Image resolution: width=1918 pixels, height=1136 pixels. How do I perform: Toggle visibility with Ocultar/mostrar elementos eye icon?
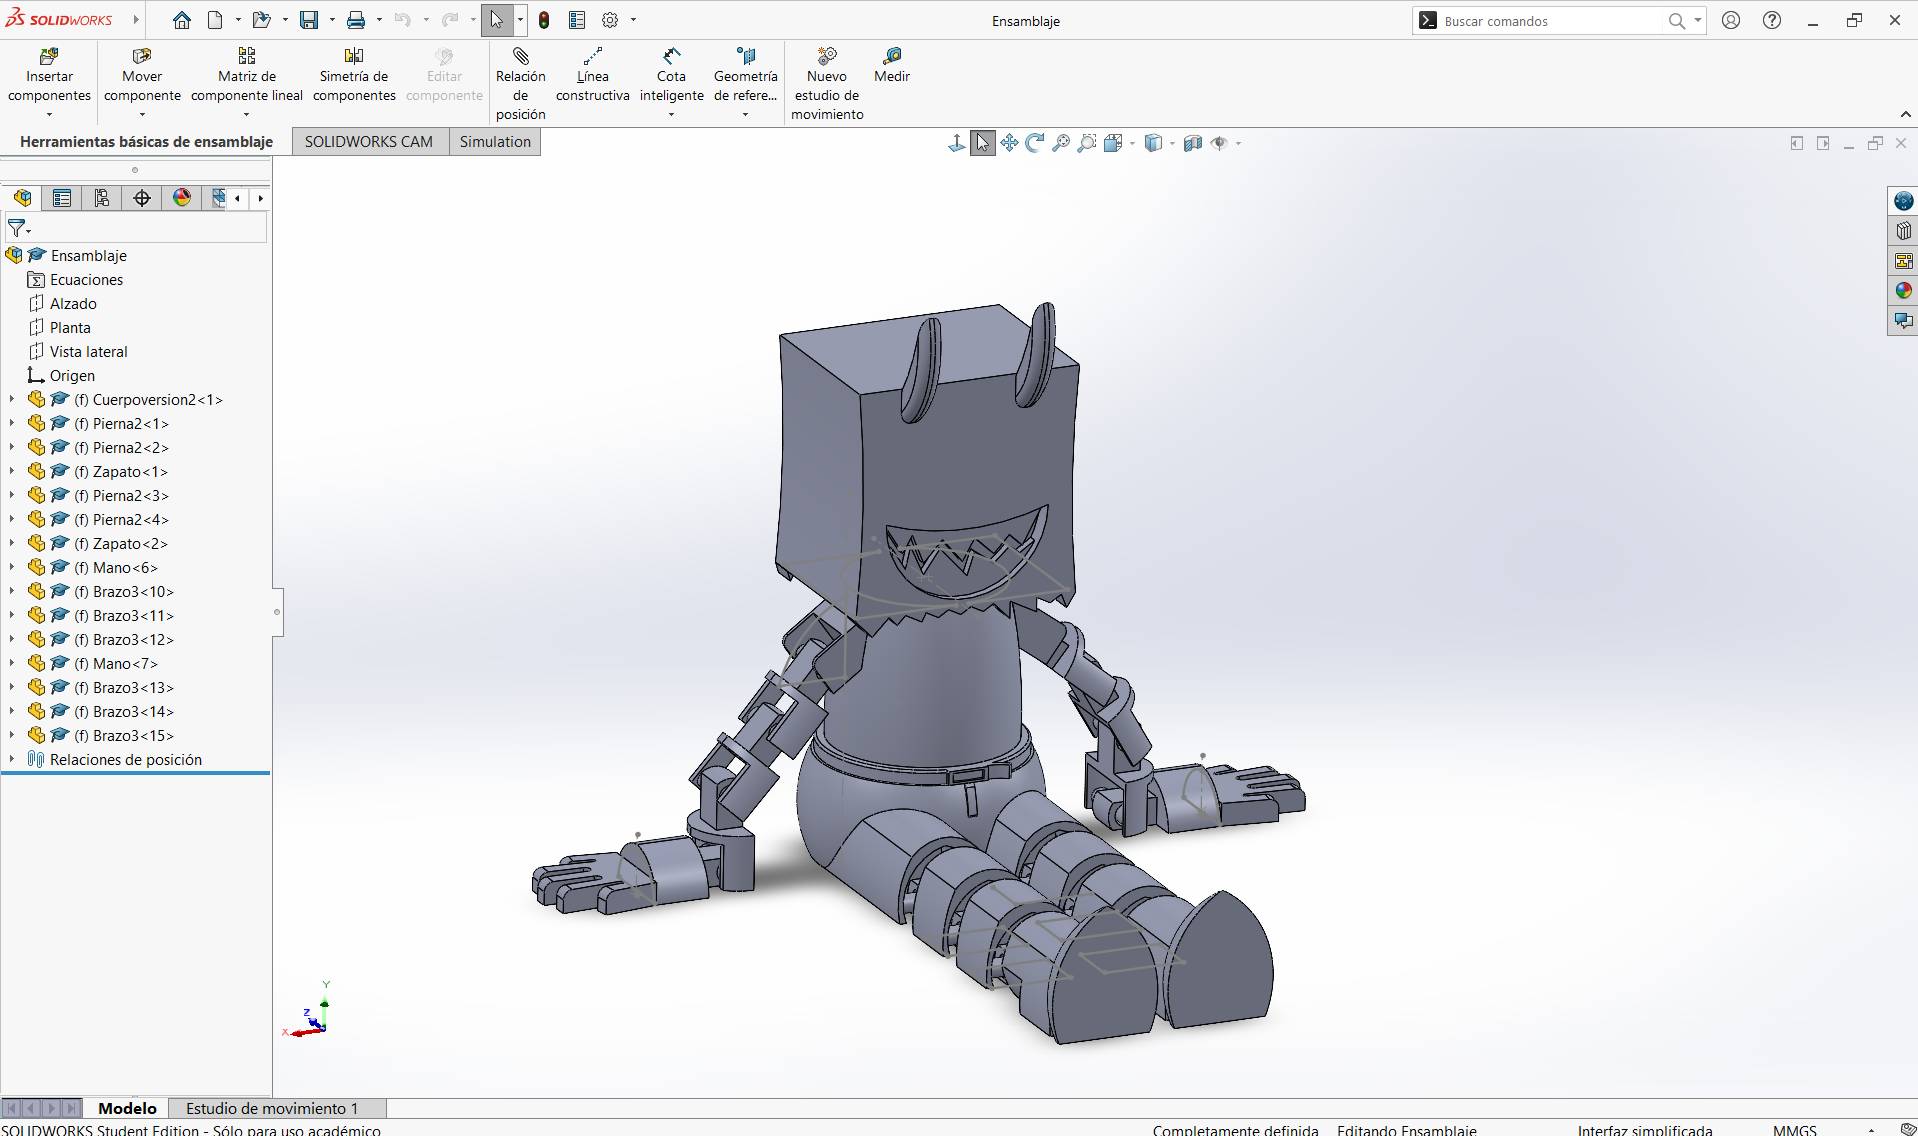click(1219, 142)
